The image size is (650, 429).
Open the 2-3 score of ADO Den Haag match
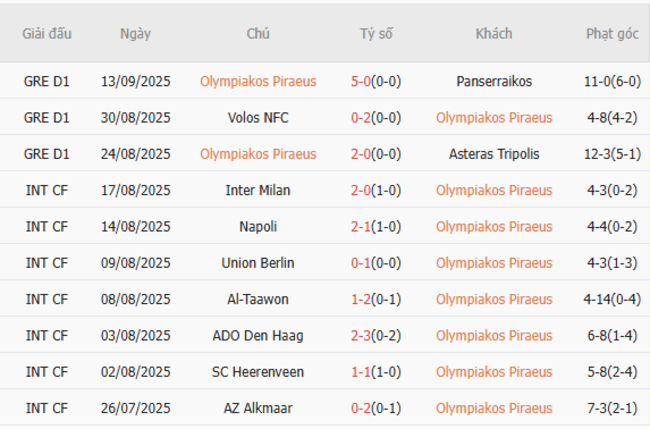tap(362, 336)
